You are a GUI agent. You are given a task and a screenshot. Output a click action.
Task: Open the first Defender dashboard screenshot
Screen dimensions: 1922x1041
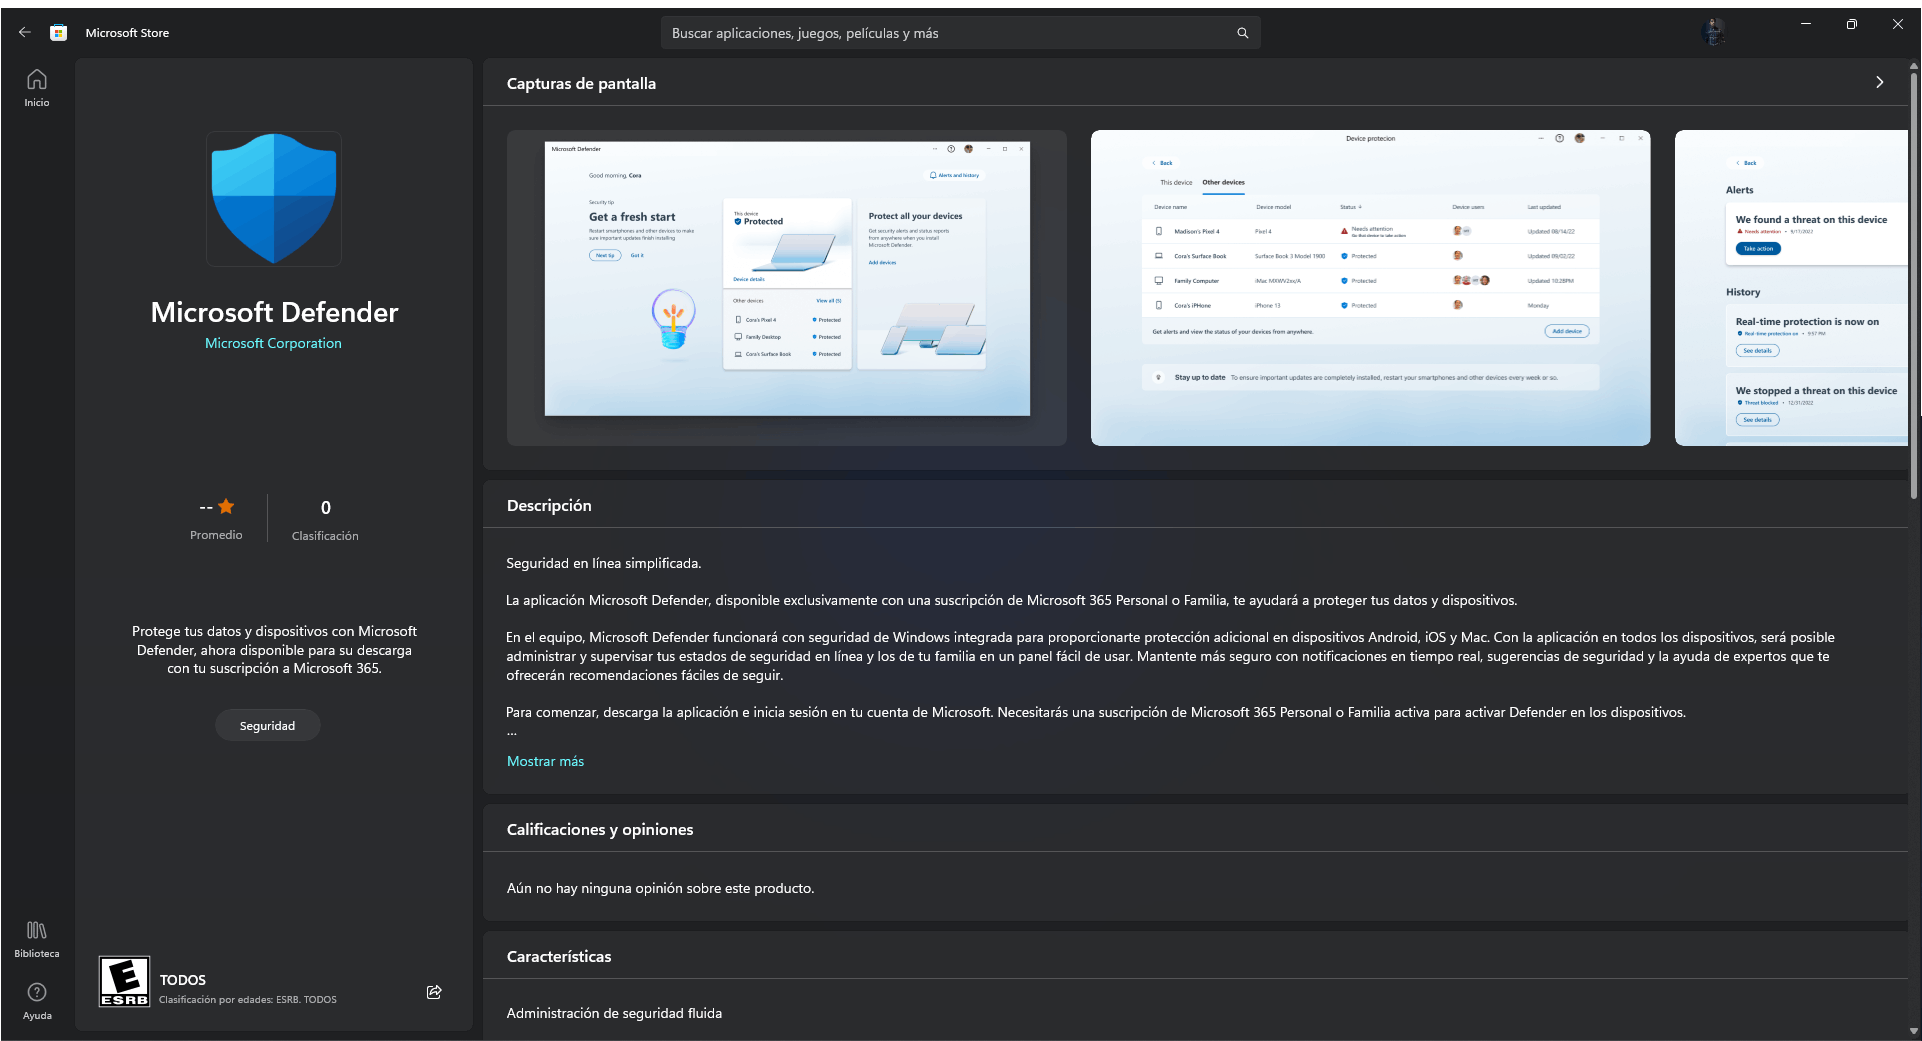787,288
